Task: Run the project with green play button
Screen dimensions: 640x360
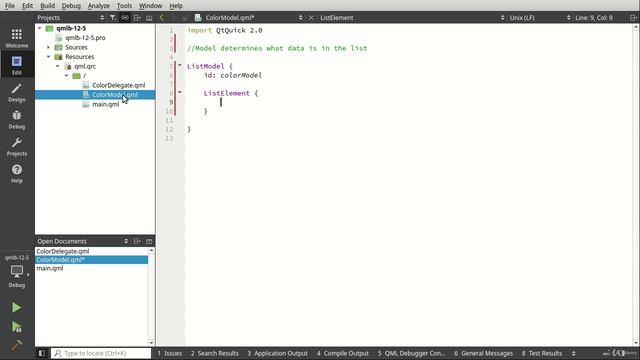Action: pyautogui.click(x=16, y=307)
